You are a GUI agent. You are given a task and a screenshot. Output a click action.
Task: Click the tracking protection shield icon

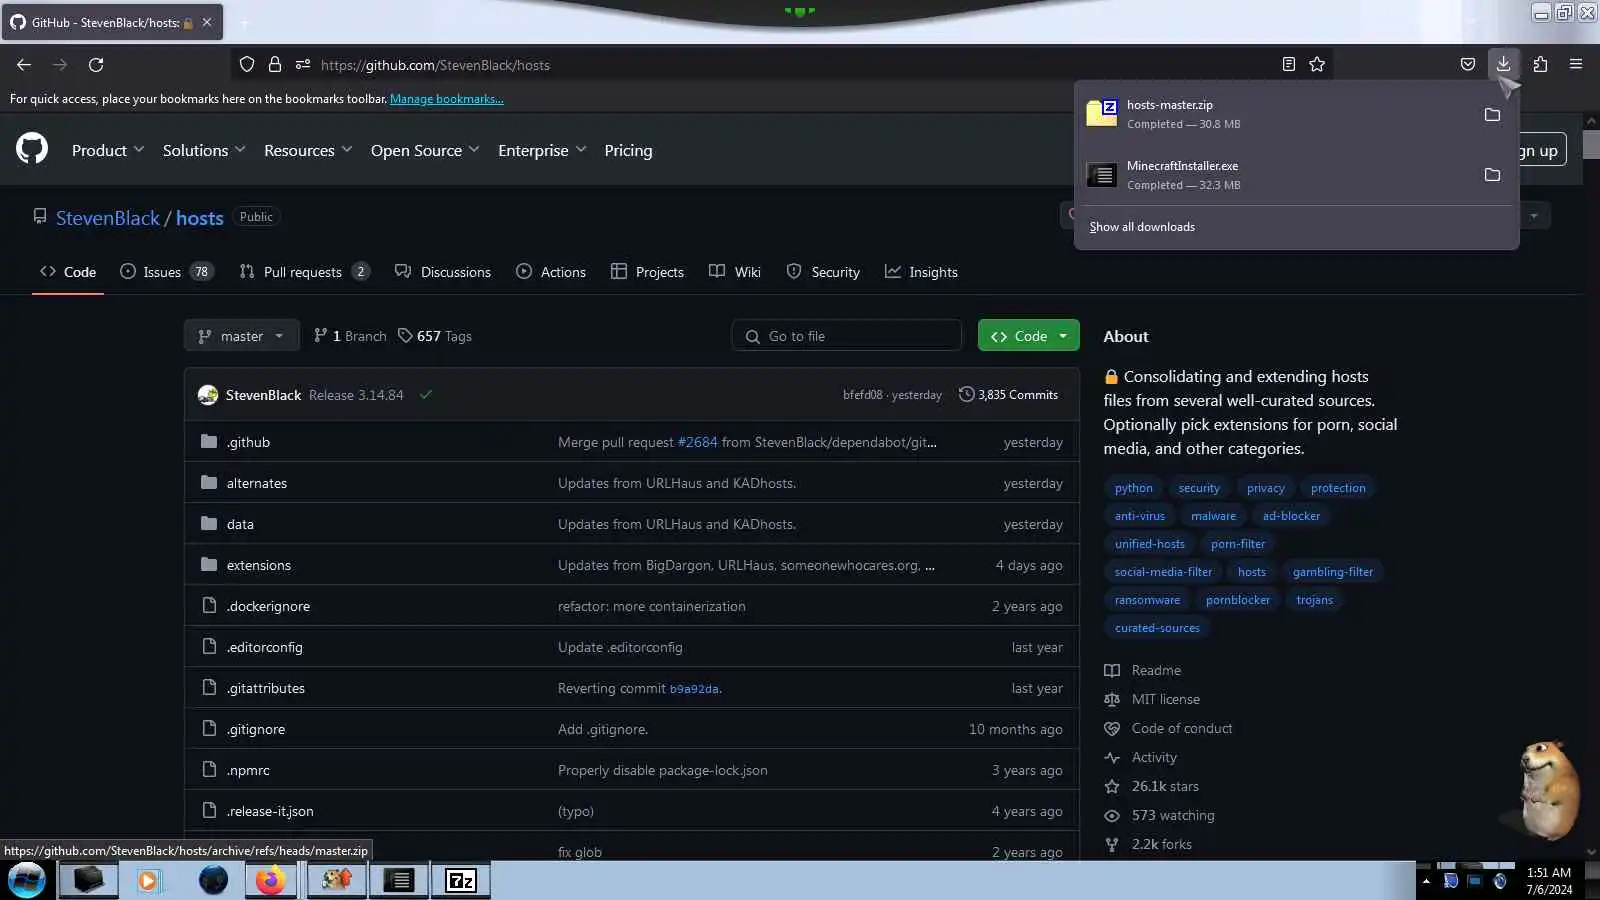(247, 65)
